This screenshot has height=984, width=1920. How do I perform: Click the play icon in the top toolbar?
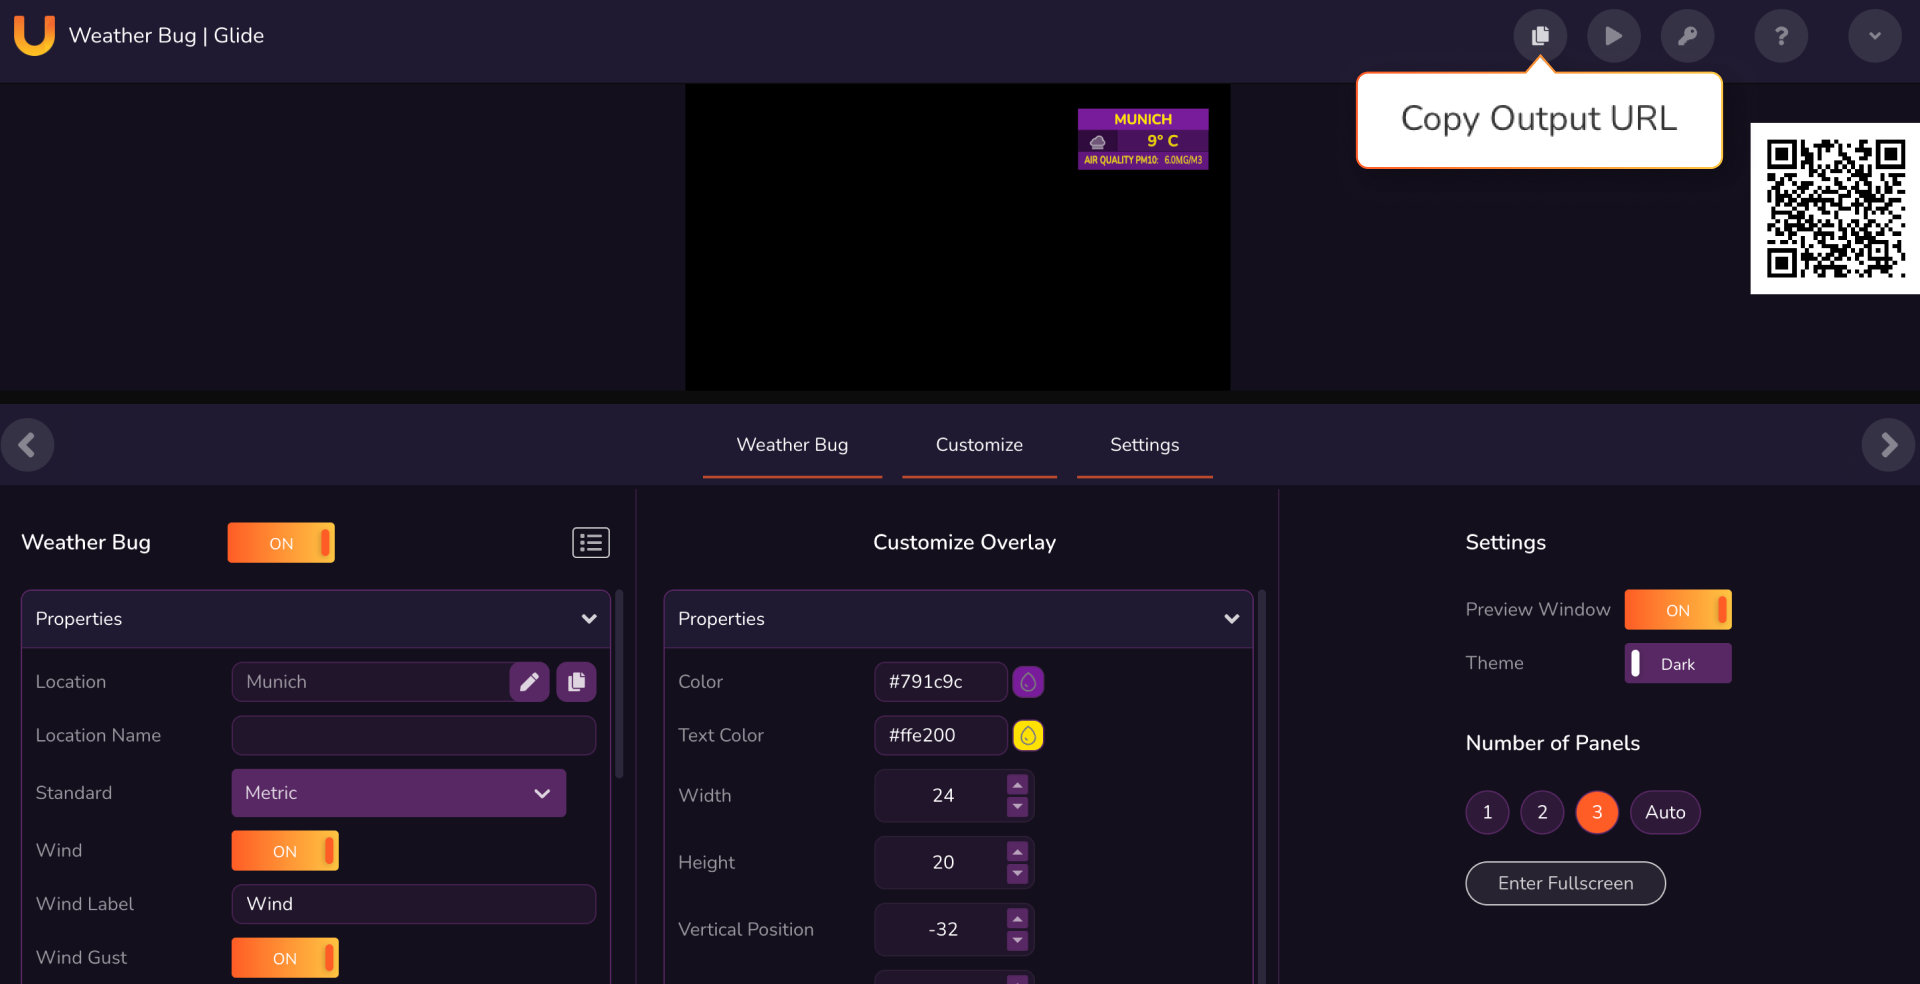click(1613, 35)
